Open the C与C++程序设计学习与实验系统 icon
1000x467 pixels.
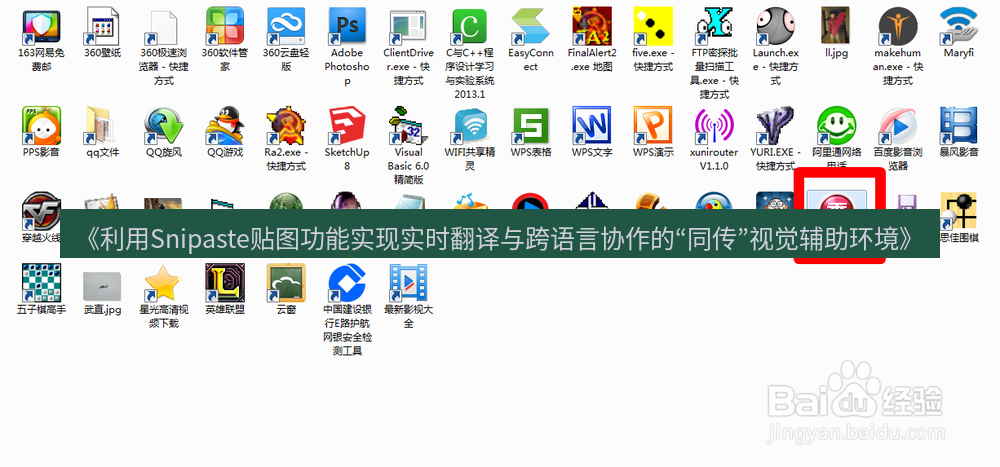470,27
